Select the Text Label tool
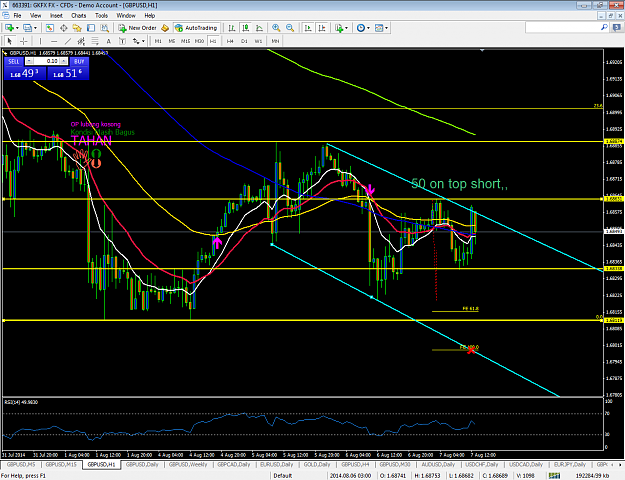Viewport: 625px width, 480px height. pyautogui.click(x=122, y=41)
